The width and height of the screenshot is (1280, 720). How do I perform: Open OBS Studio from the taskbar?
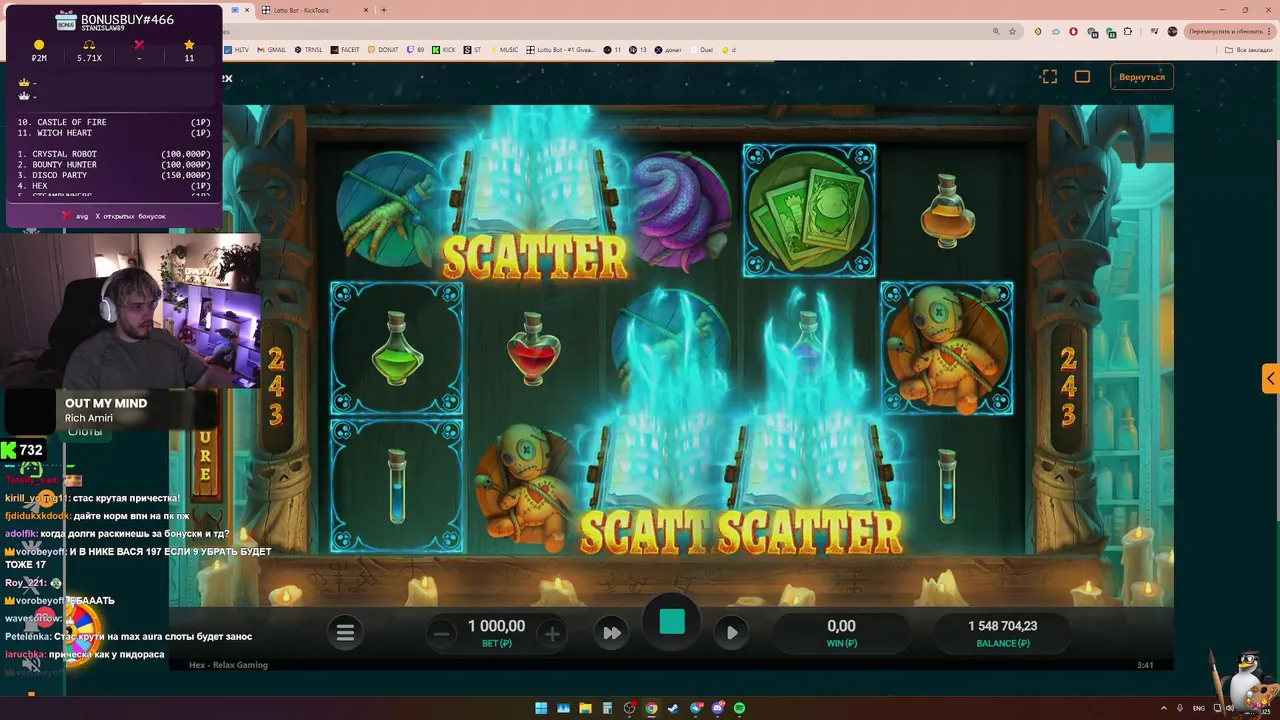coord(629,708)
